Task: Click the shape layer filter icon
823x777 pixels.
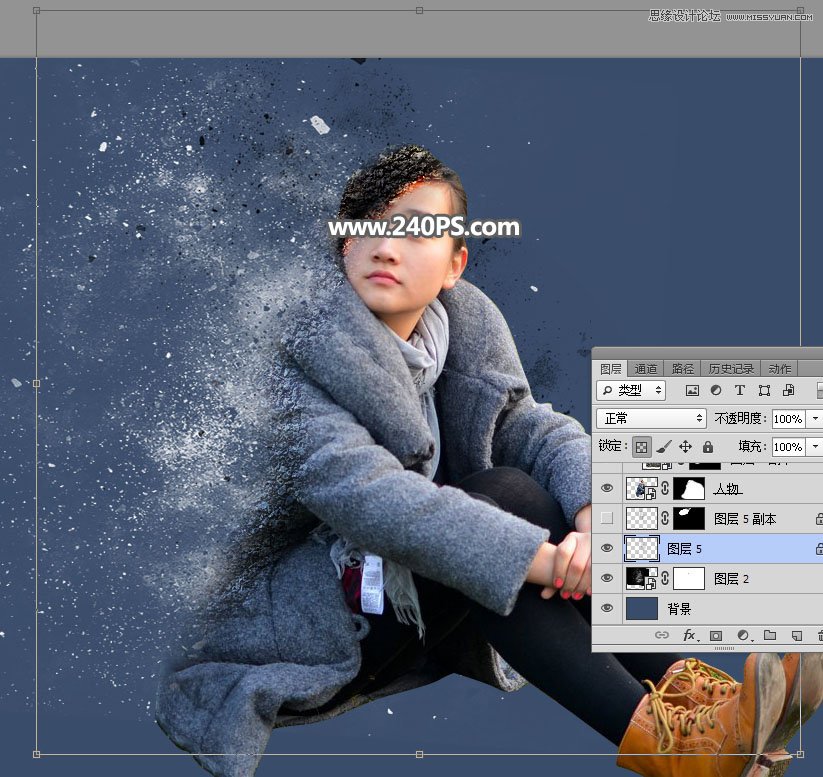Action: click(764, 390)
